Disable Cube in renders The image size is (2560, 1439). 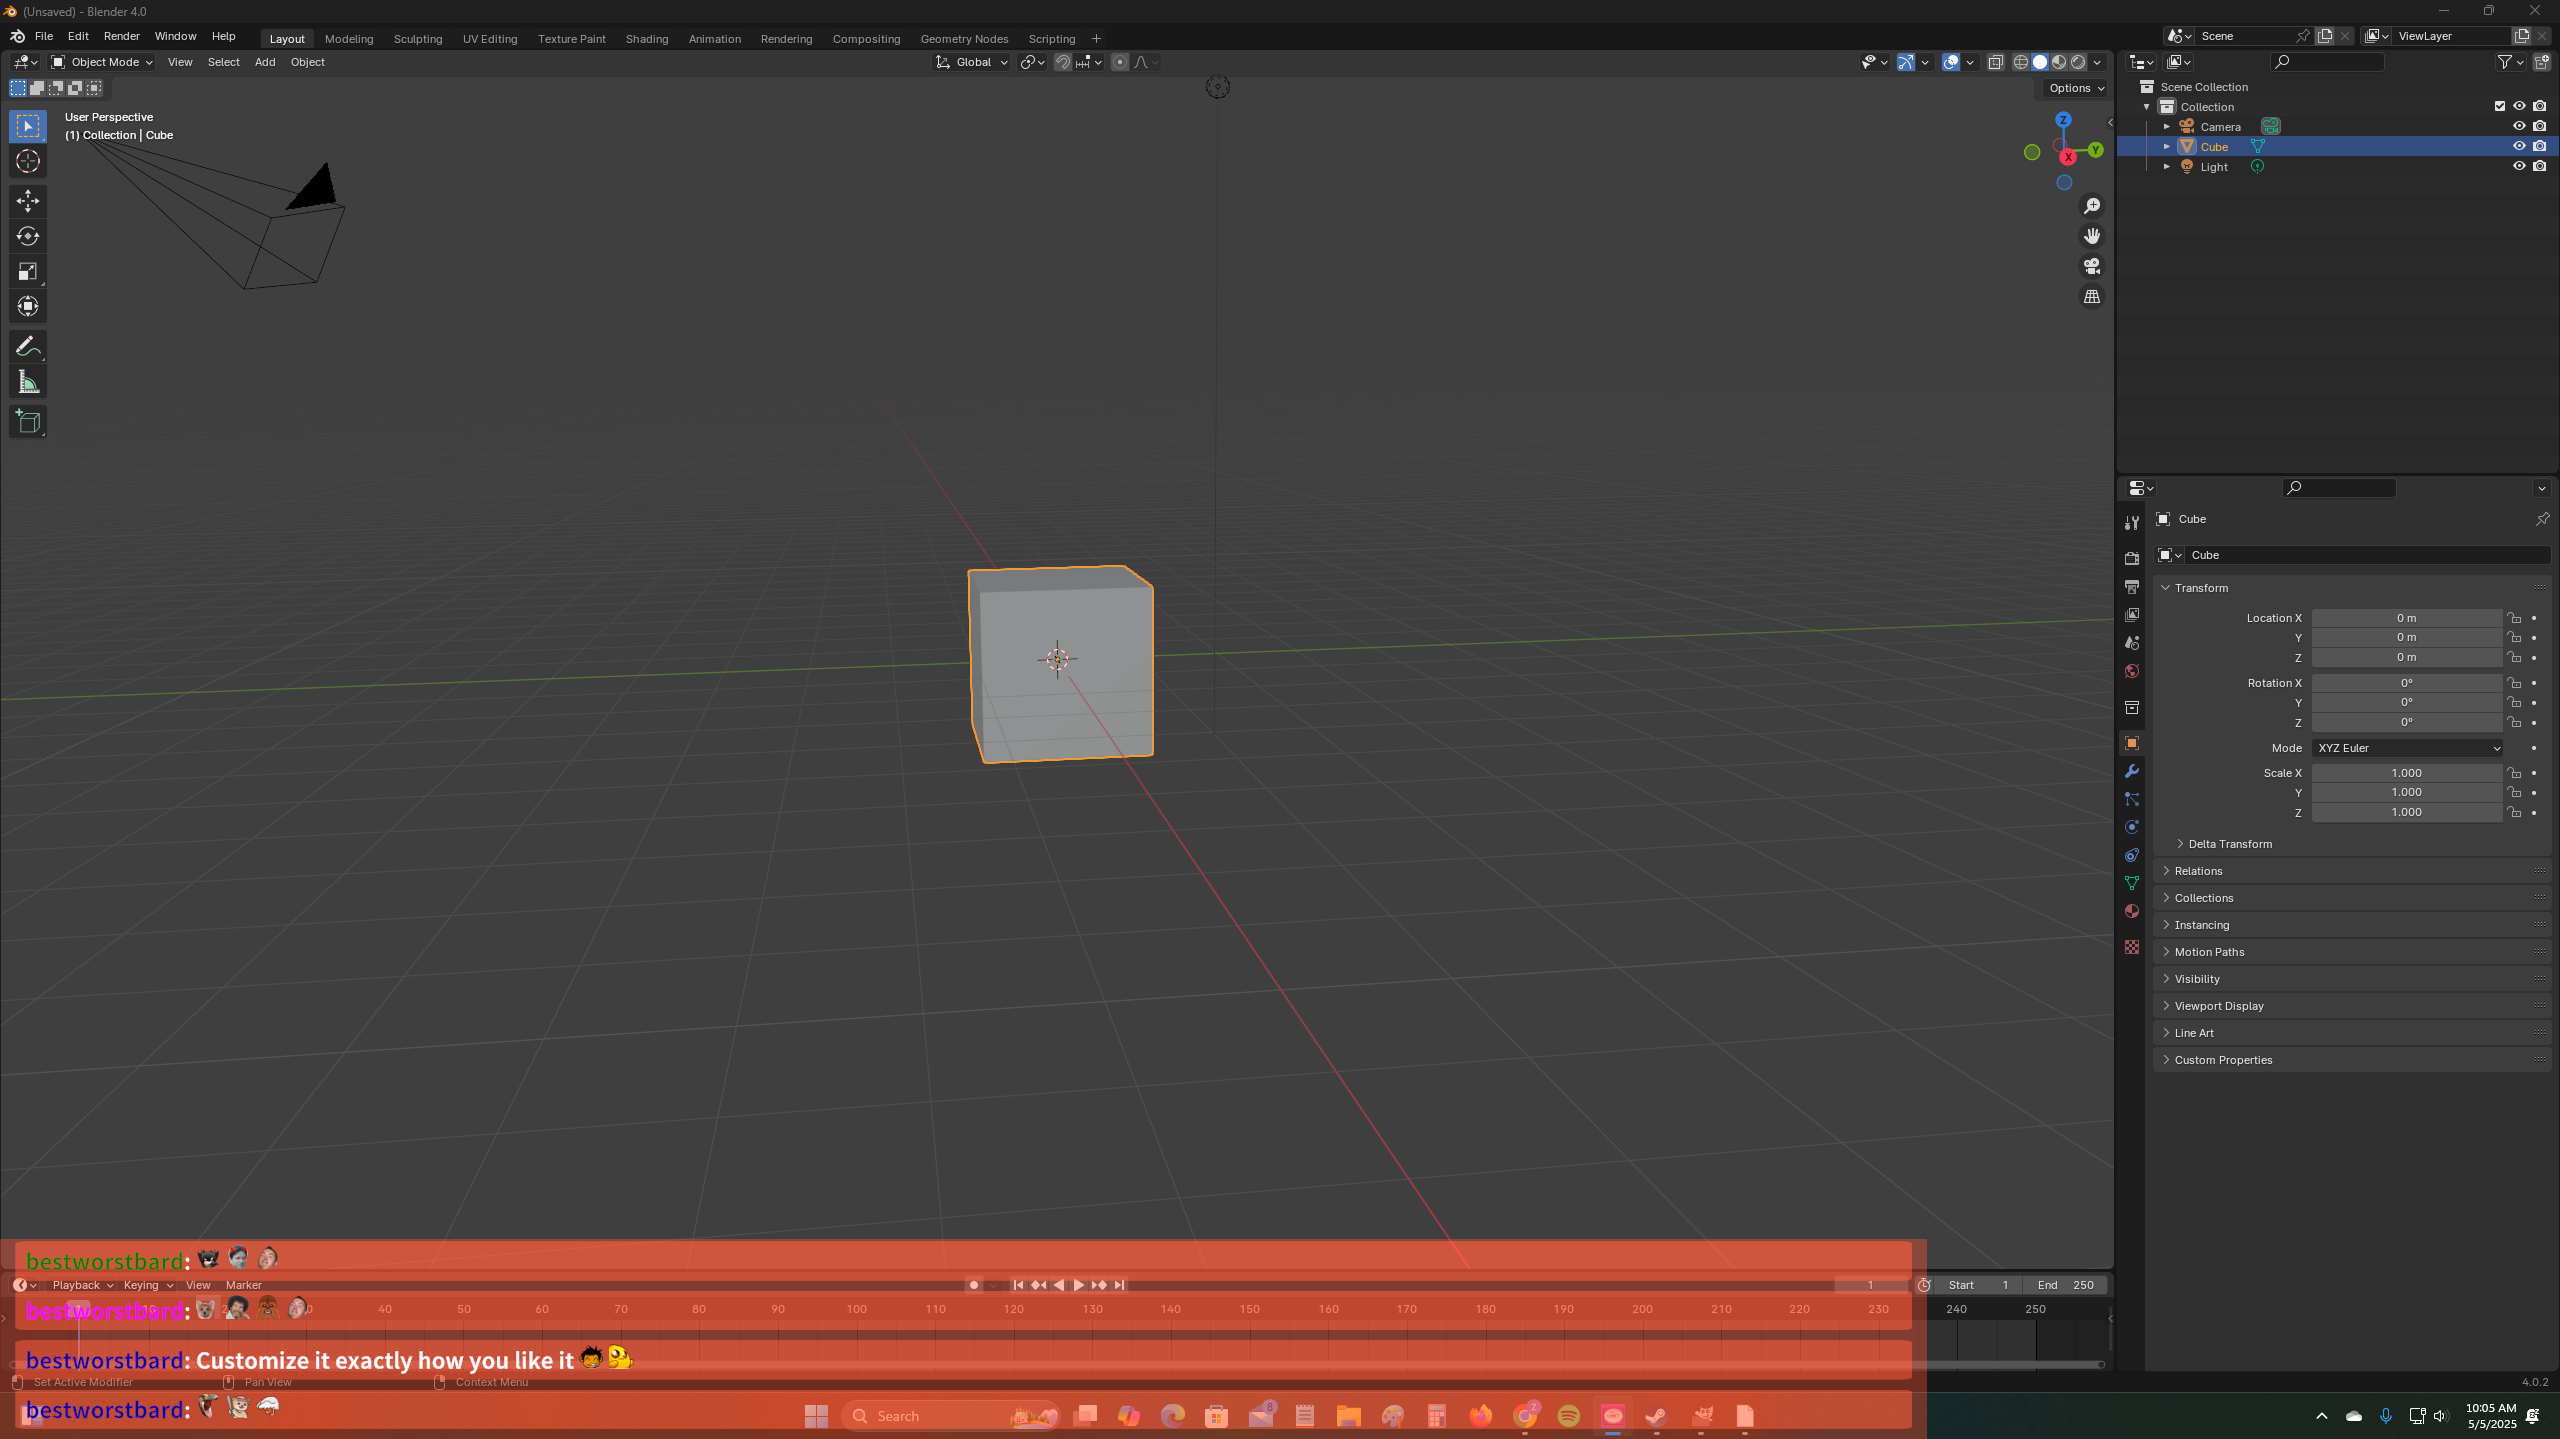pyautogui.click(x=2540, y=146)
